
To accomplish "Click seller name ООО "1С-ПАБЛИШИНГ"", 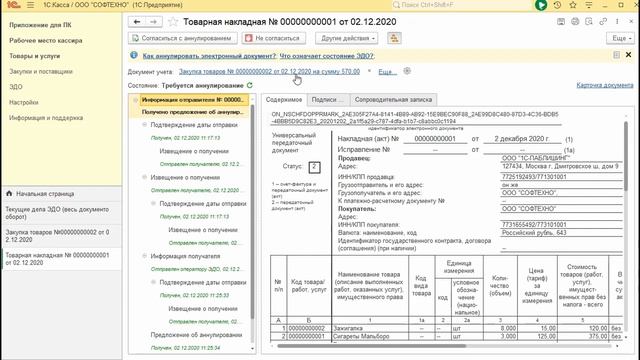I will click(536, 158).
